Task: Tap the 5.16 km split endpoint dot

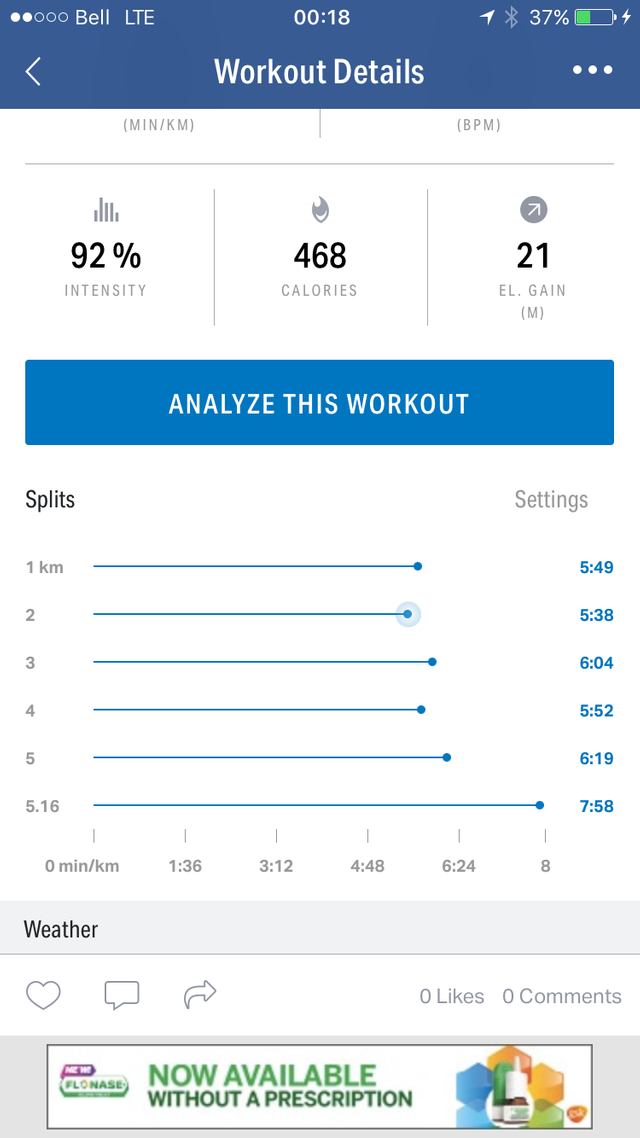Action: click(540, 805)
